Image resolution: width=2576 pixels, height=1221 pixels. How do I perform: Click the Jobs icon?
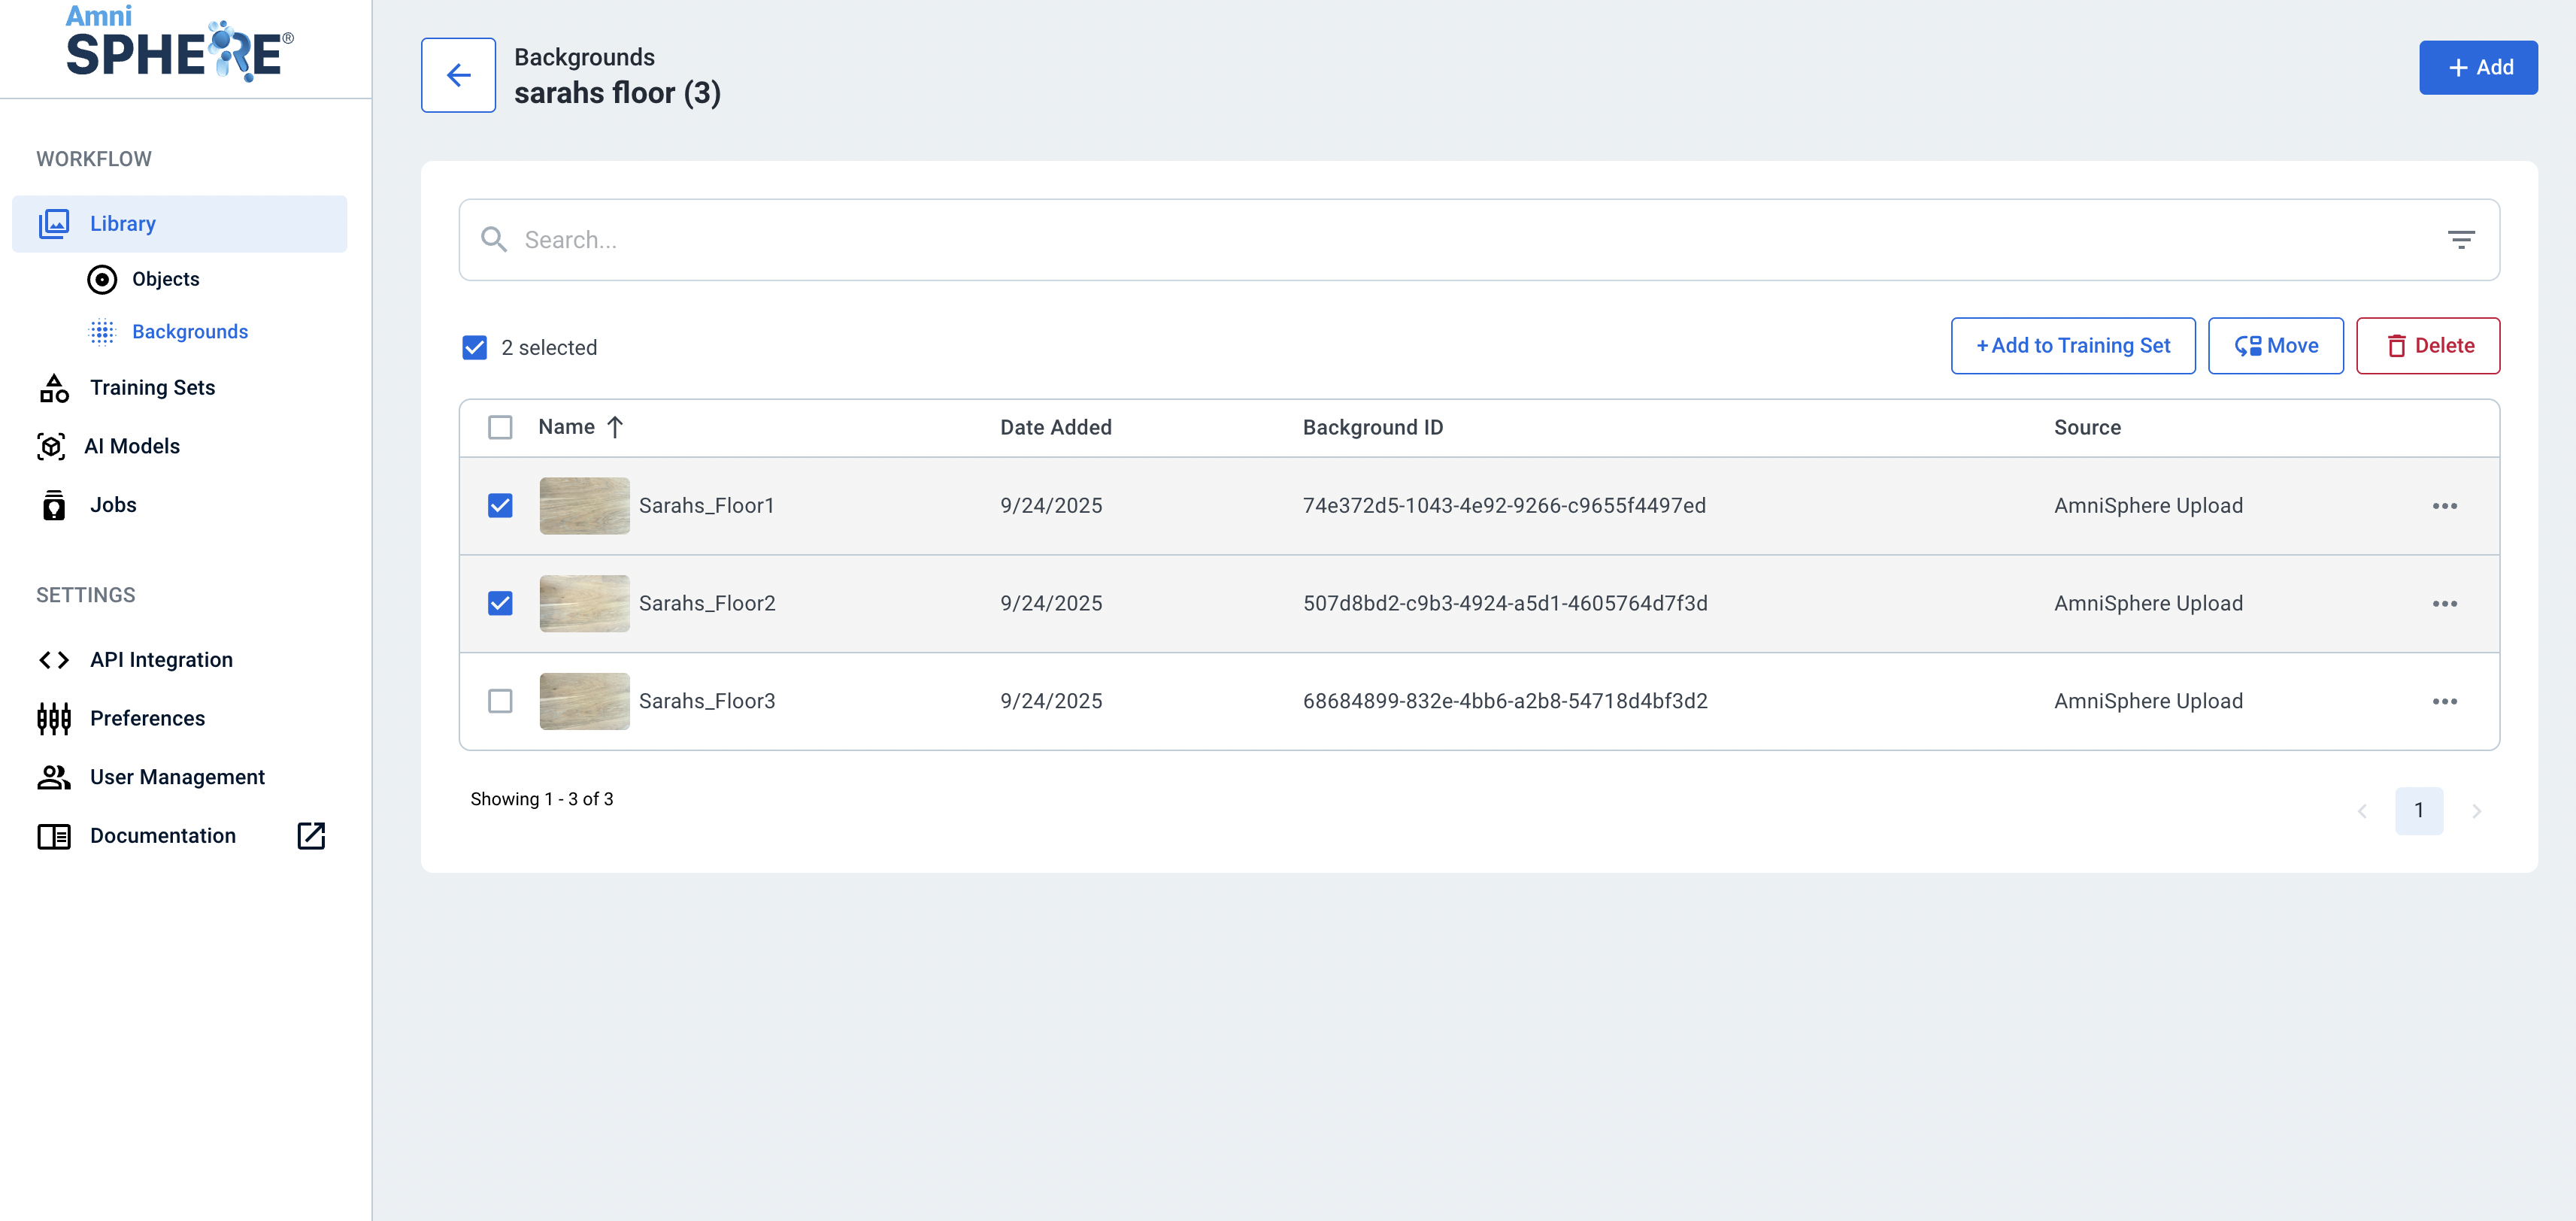point(54,505)
